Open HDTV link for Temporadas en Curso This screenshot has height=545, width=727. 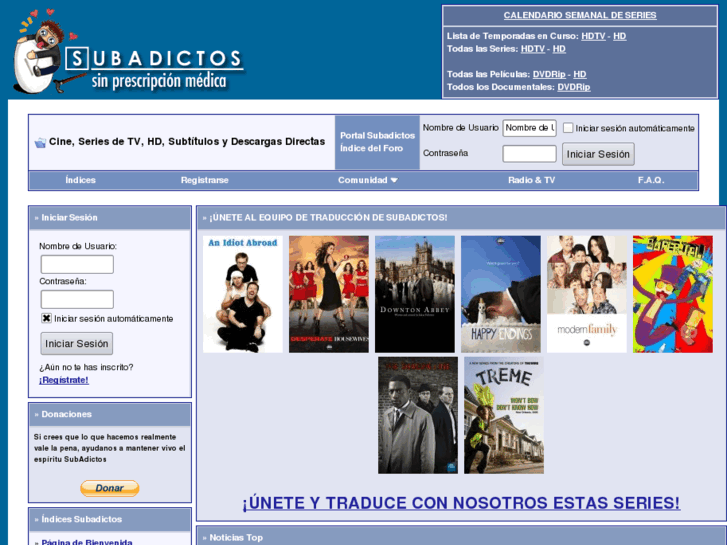click(x=593, y=36)
